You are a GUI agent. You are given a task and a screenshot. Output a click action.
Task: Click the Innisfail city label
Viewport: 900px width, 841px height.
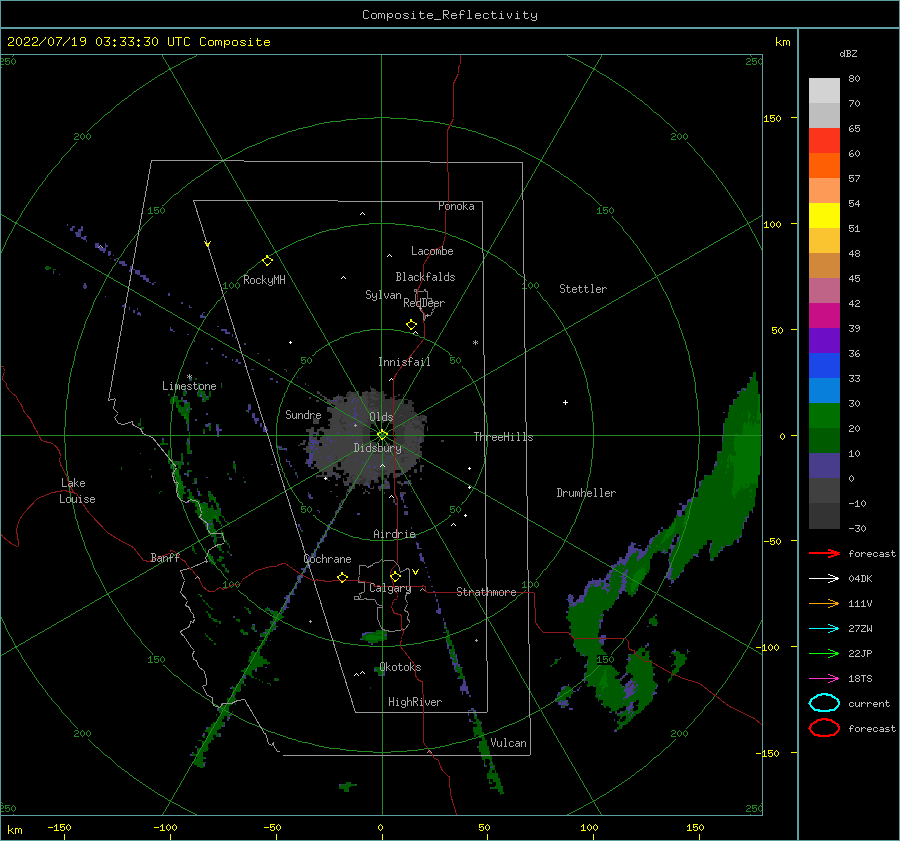tap(404, 362)
